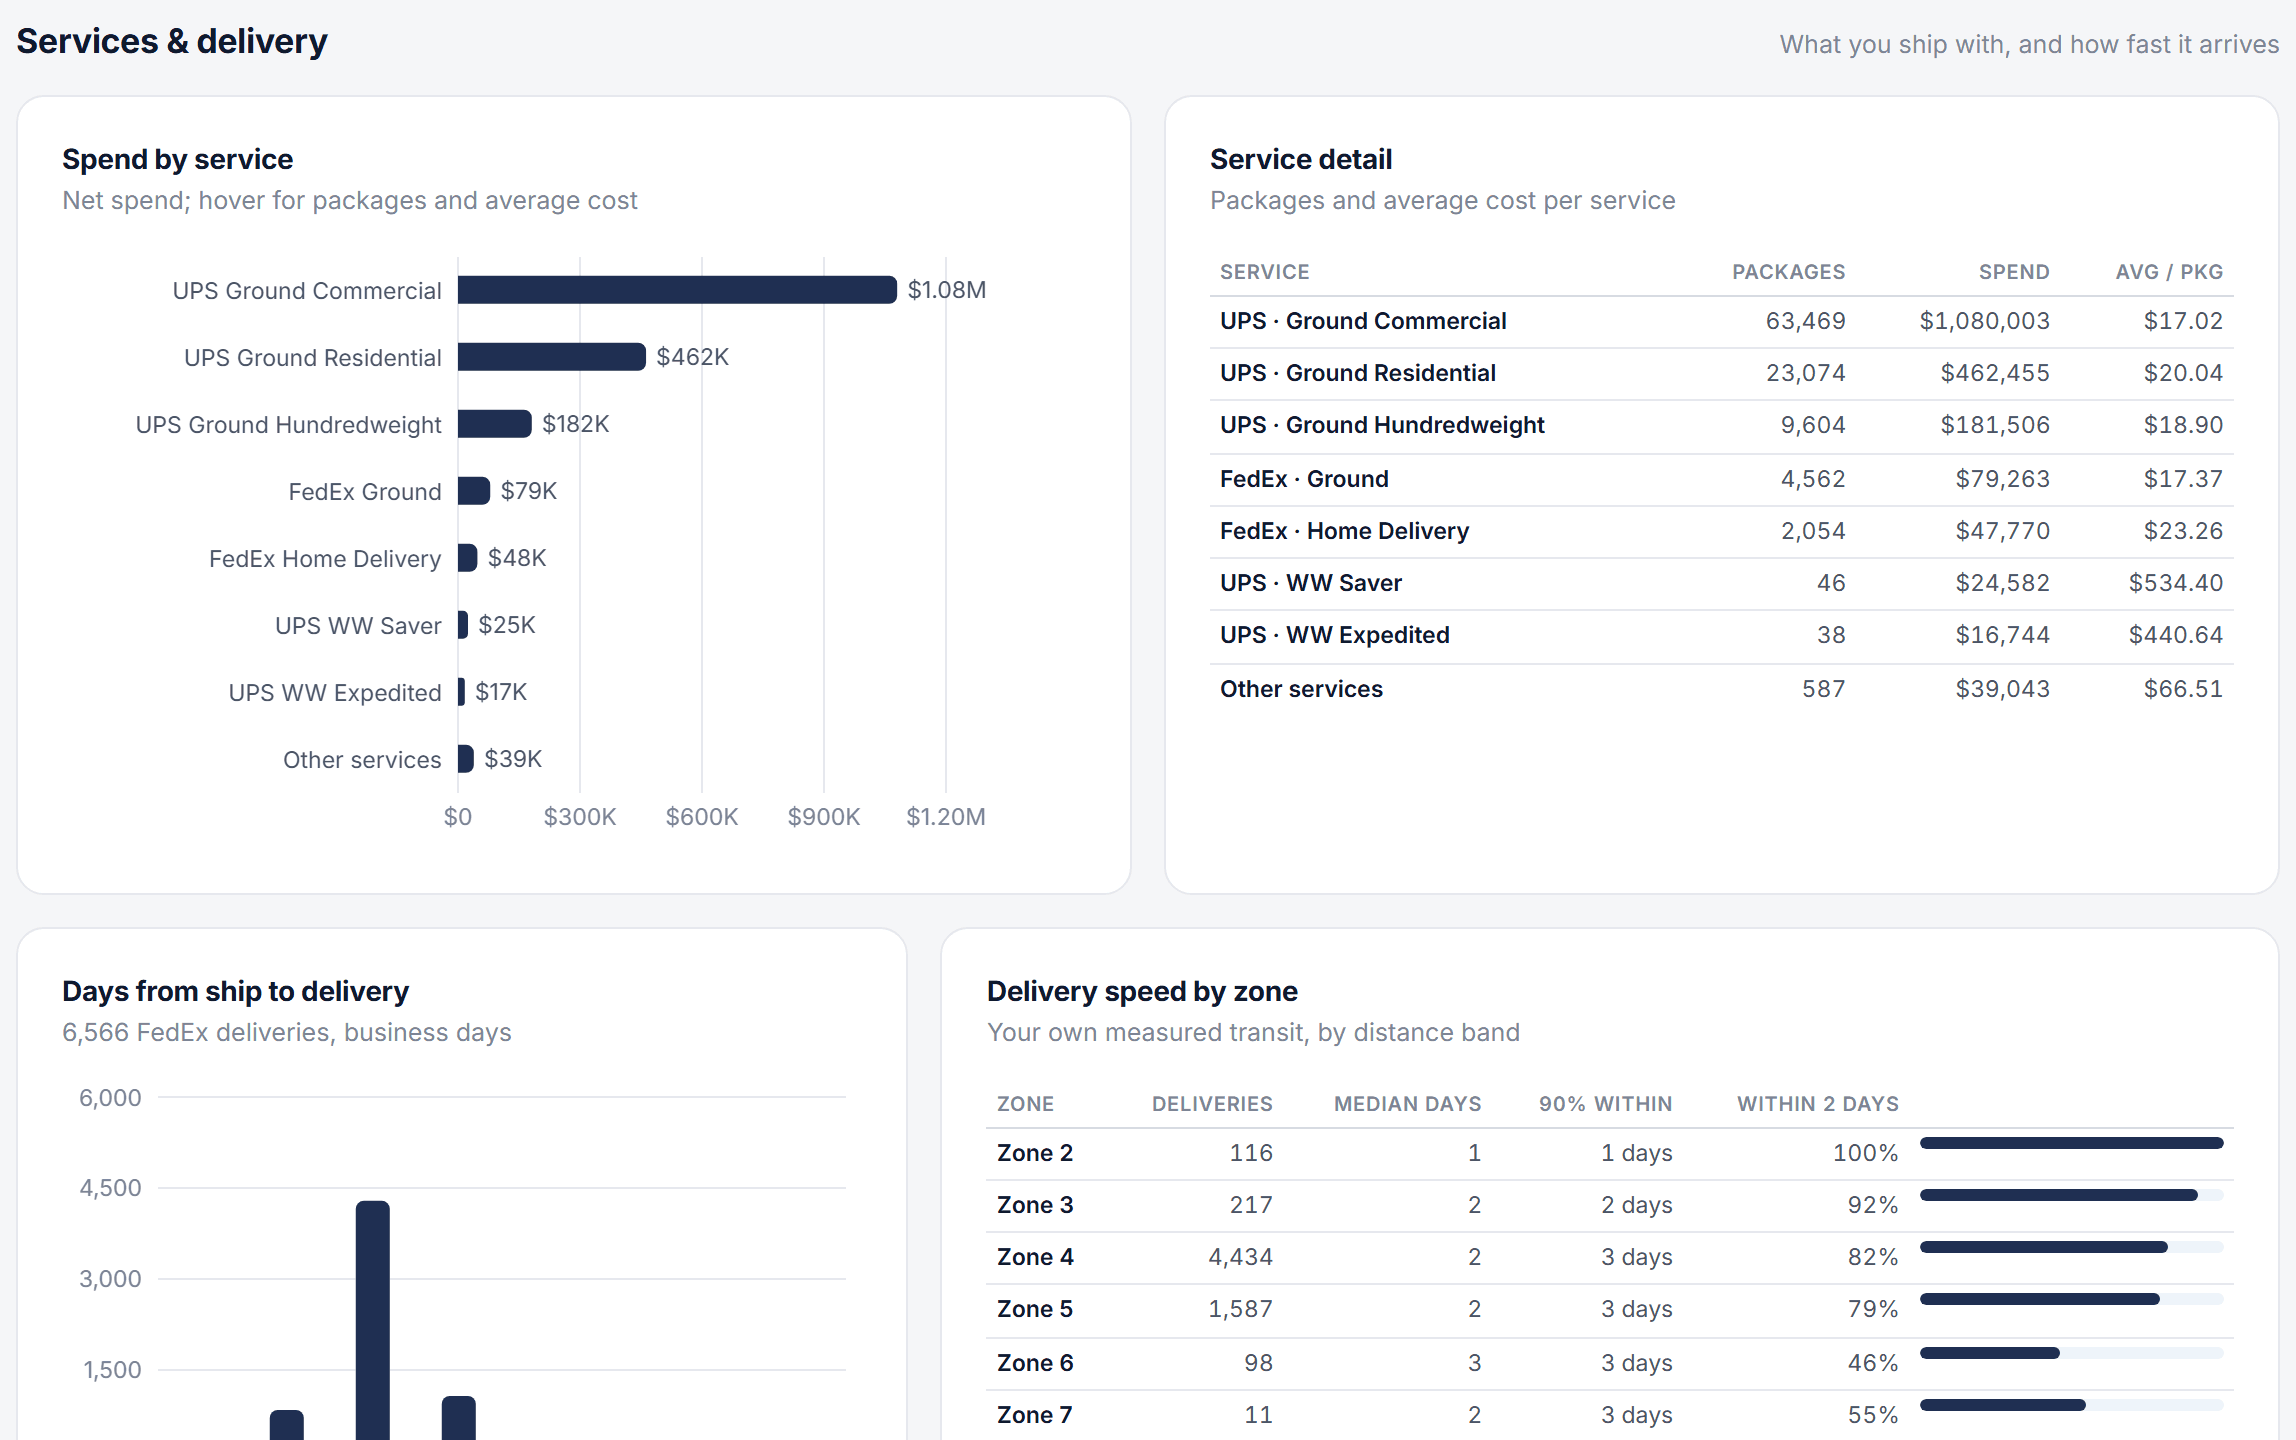The width and height of the screenshot is (2296, 1440).
Task: Click the $1.08M bar value label
Action: (946, 290)
